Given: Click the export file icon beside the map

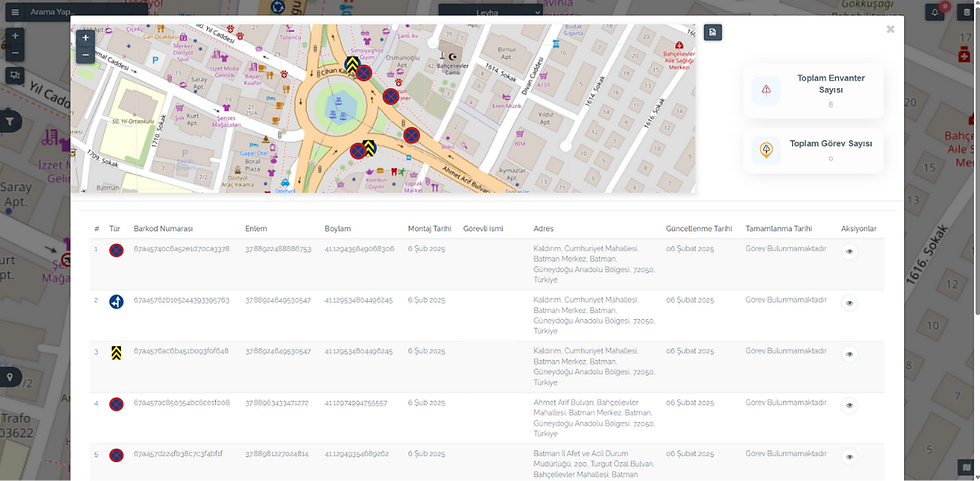Looking at the screenshot, I should coord(712,32).
